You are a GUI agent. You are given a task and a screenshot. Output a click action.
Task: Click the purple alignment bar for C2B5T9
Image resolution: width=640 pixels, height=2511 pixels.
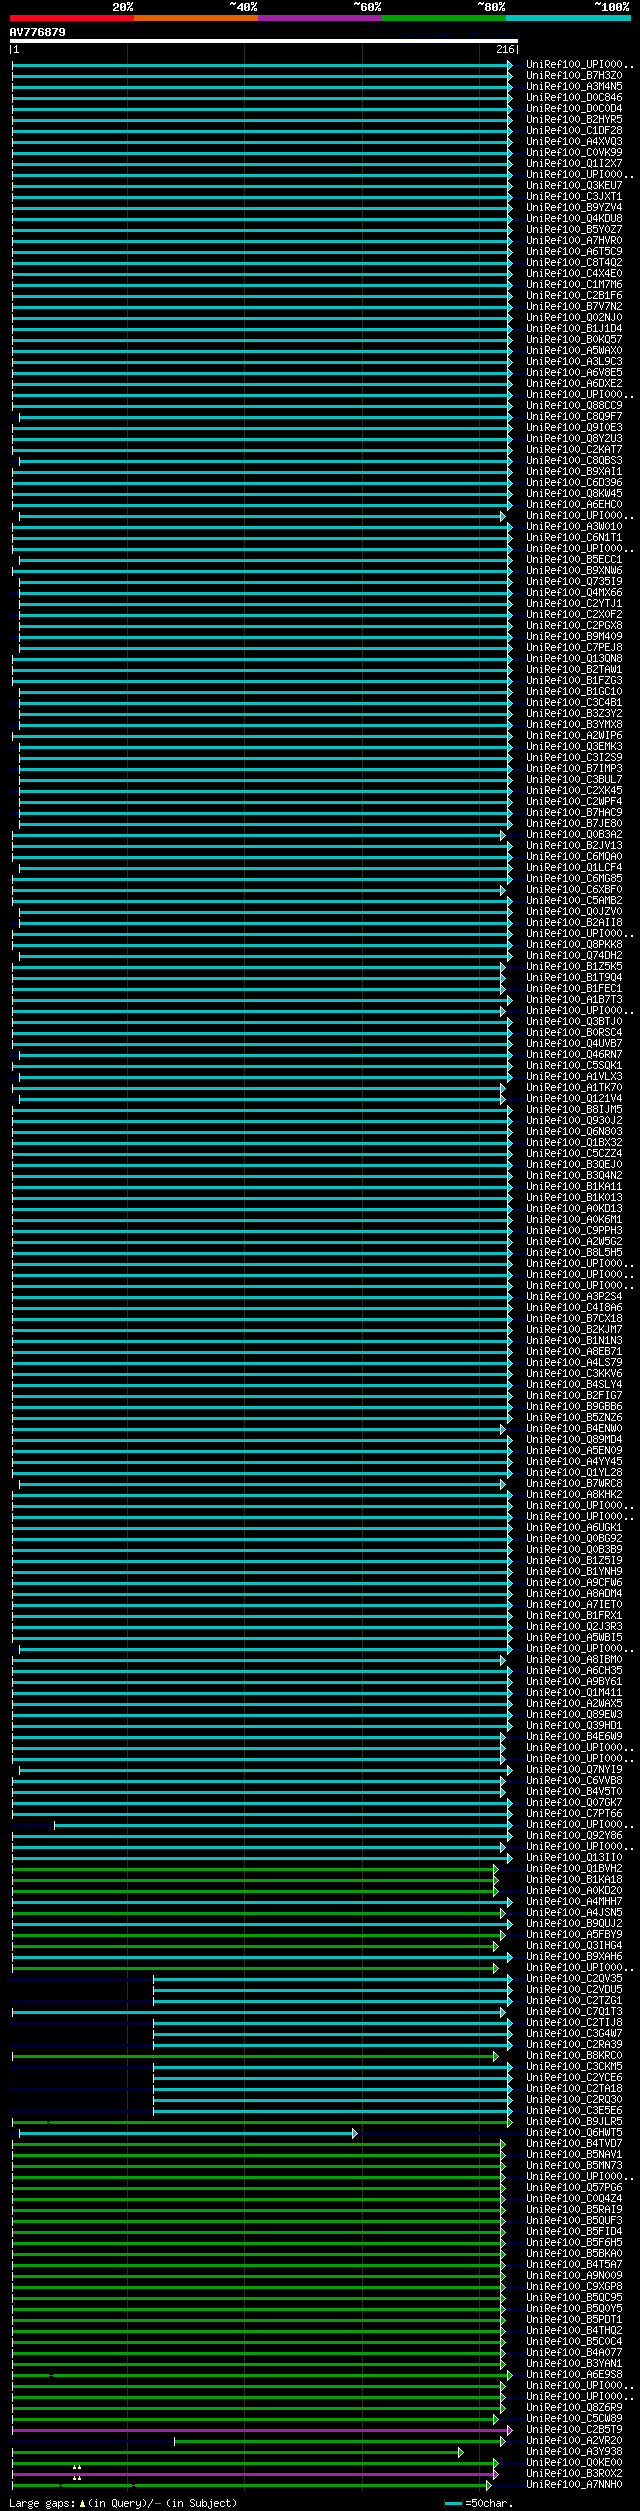(262, 2430)
